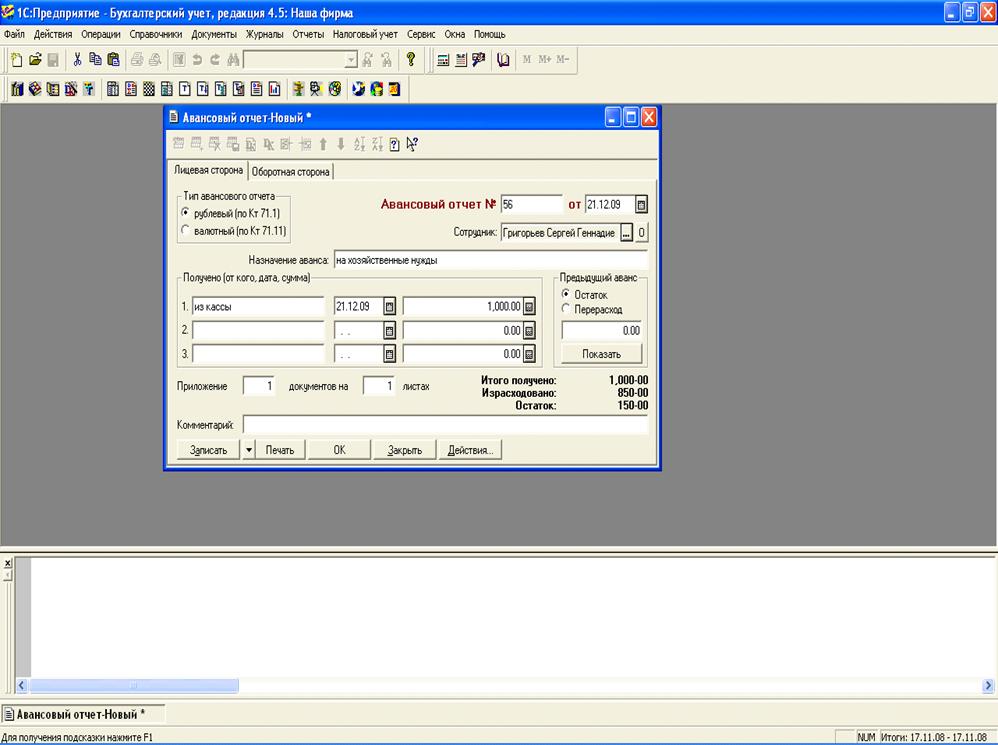Choose рублевый (по Кт 71.1) report type

[x=184, y=213]
